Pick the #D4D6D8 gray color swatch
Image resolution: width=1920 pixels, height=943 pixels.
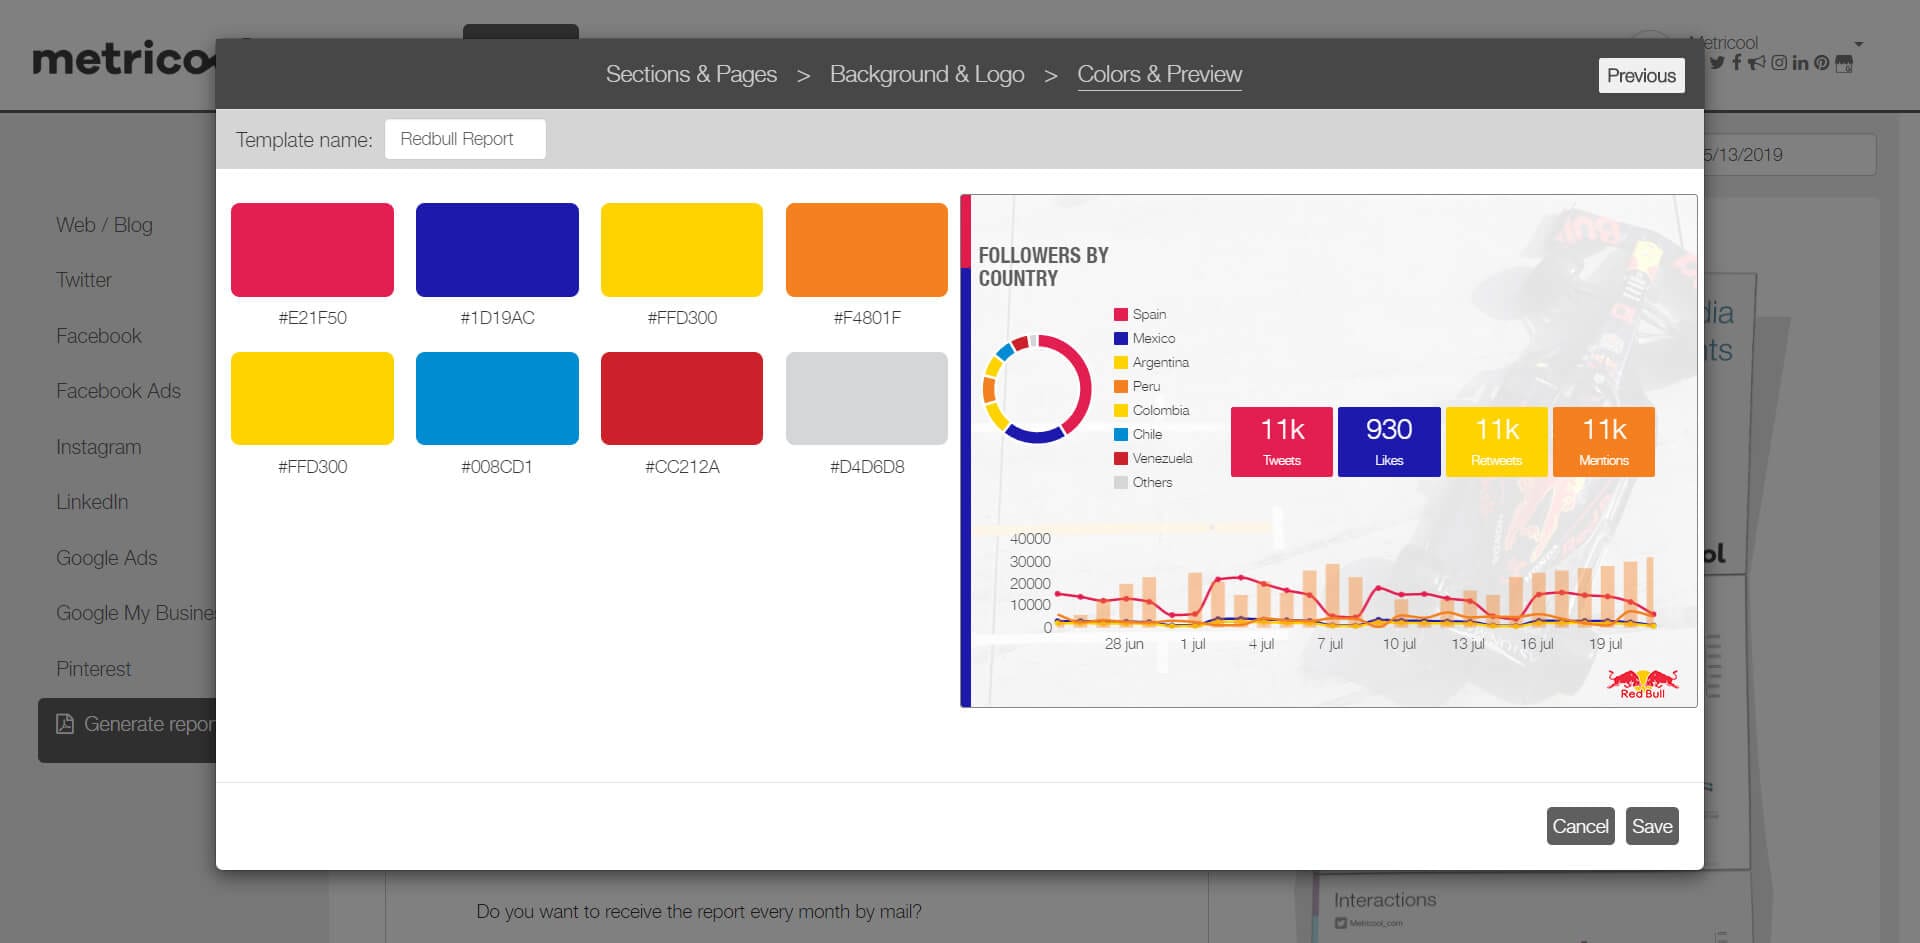pyautogui.click(x=867, y=398)
